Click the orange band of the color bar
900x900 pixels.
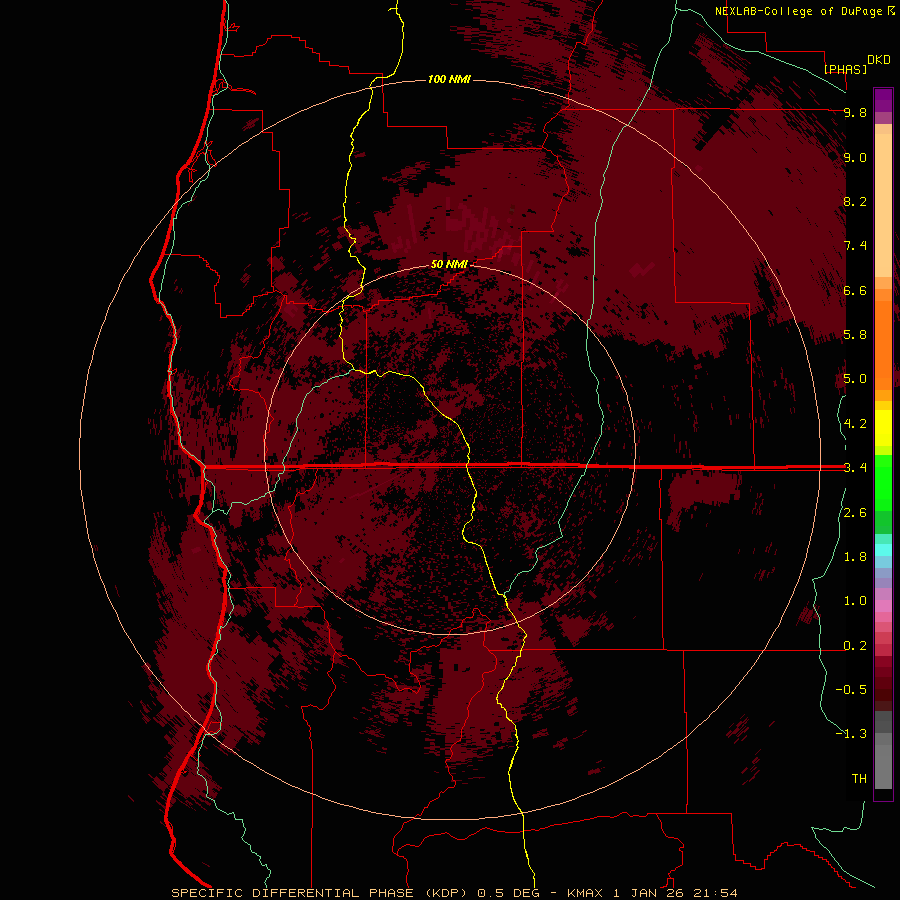[x=883, y=344]
